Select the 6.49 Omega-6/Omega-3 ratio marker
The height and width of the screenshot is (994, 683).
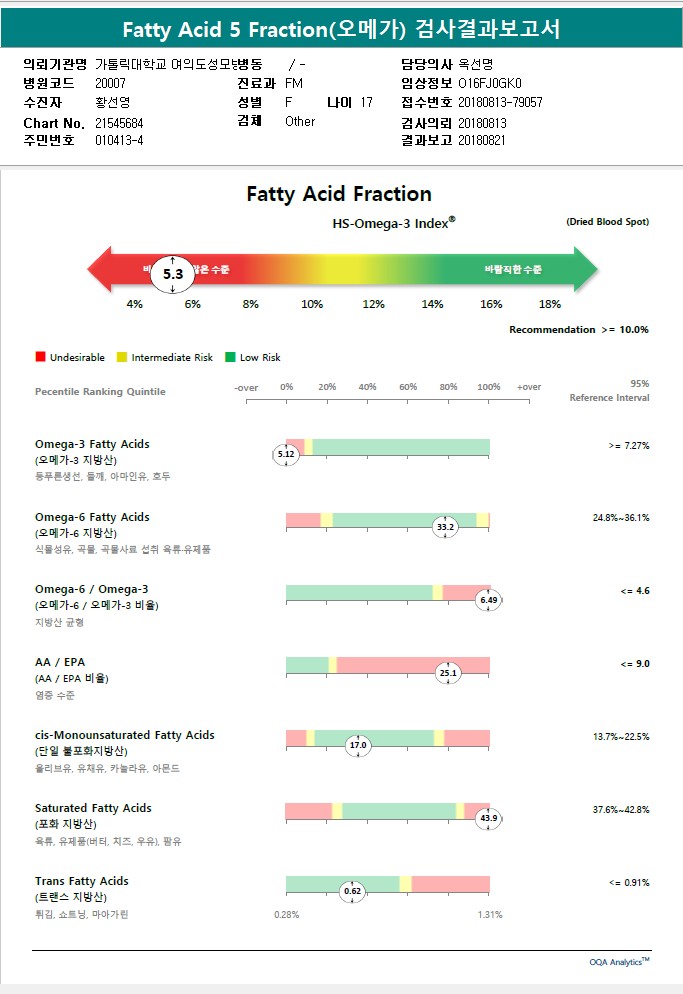pyautogui.click(x=489, y=600)
